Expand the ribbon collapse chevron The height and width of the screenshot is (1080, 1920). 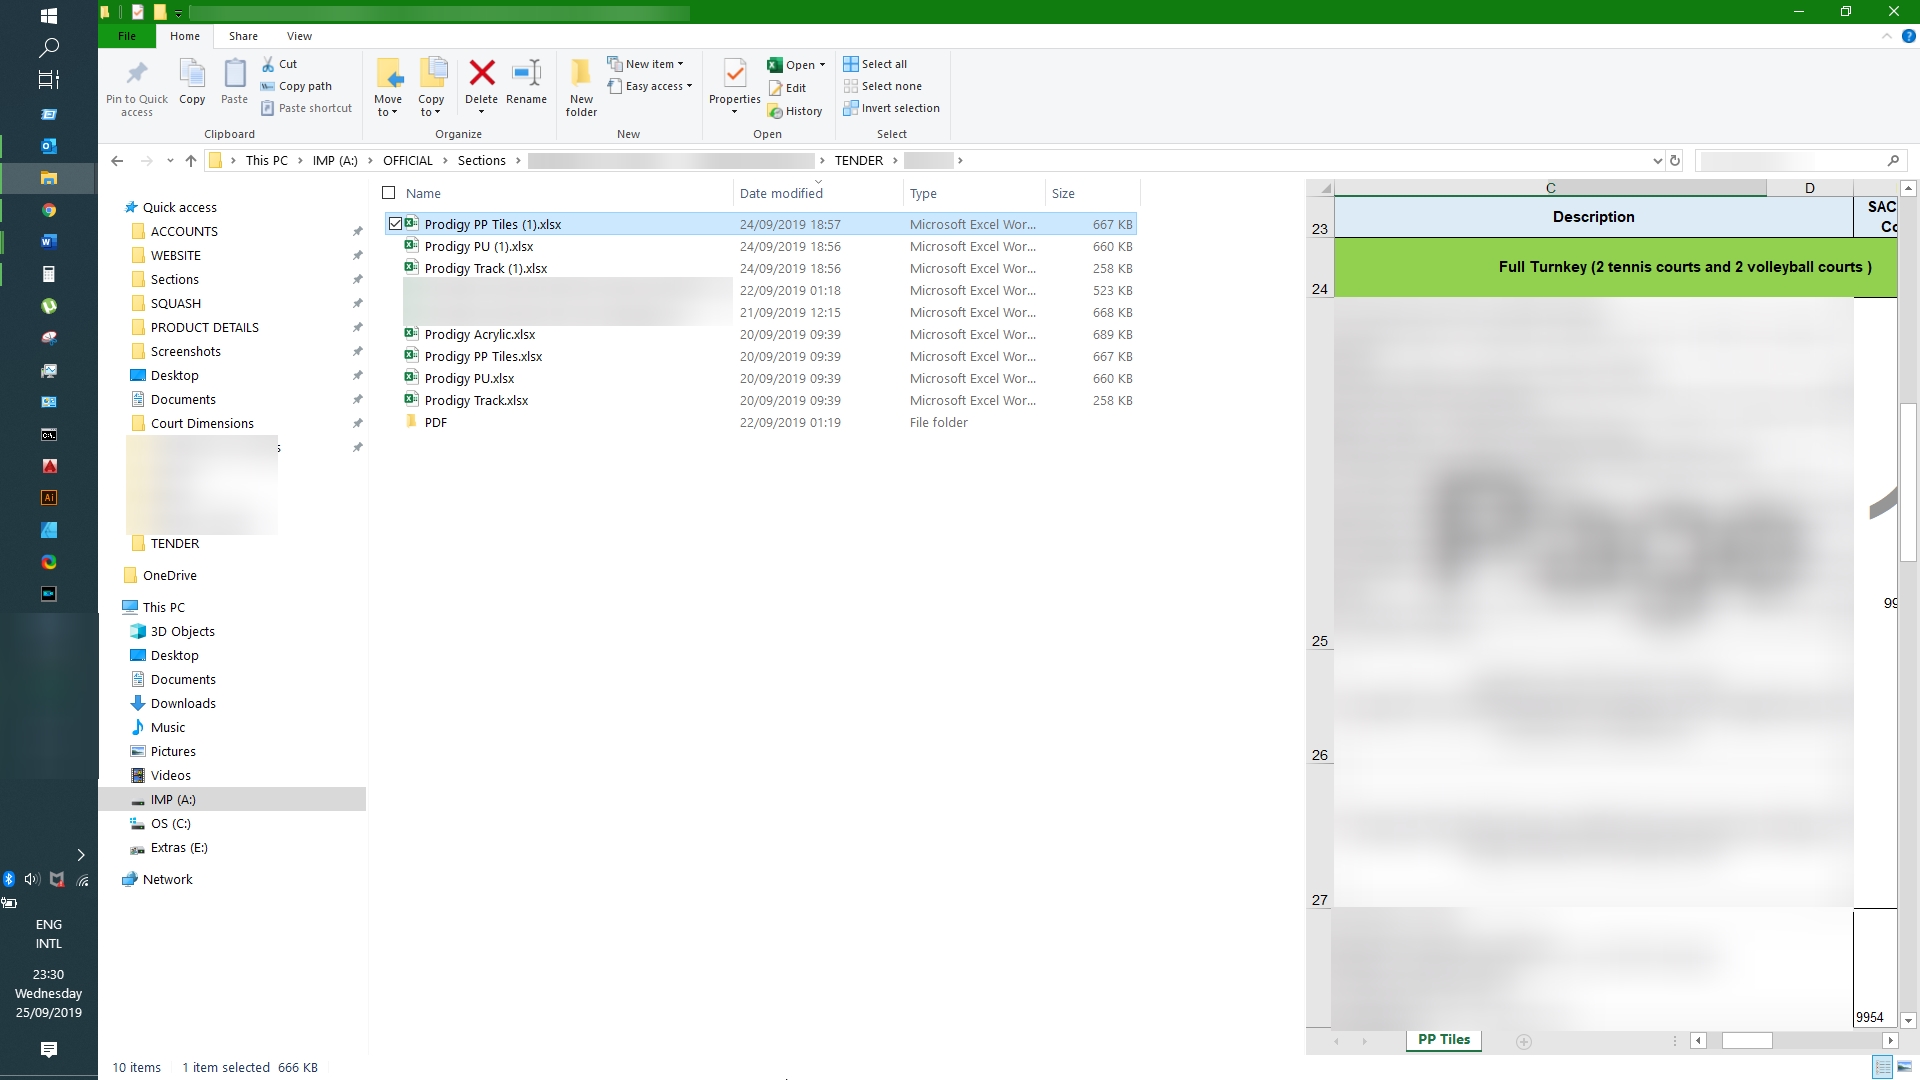[1887, 36]
